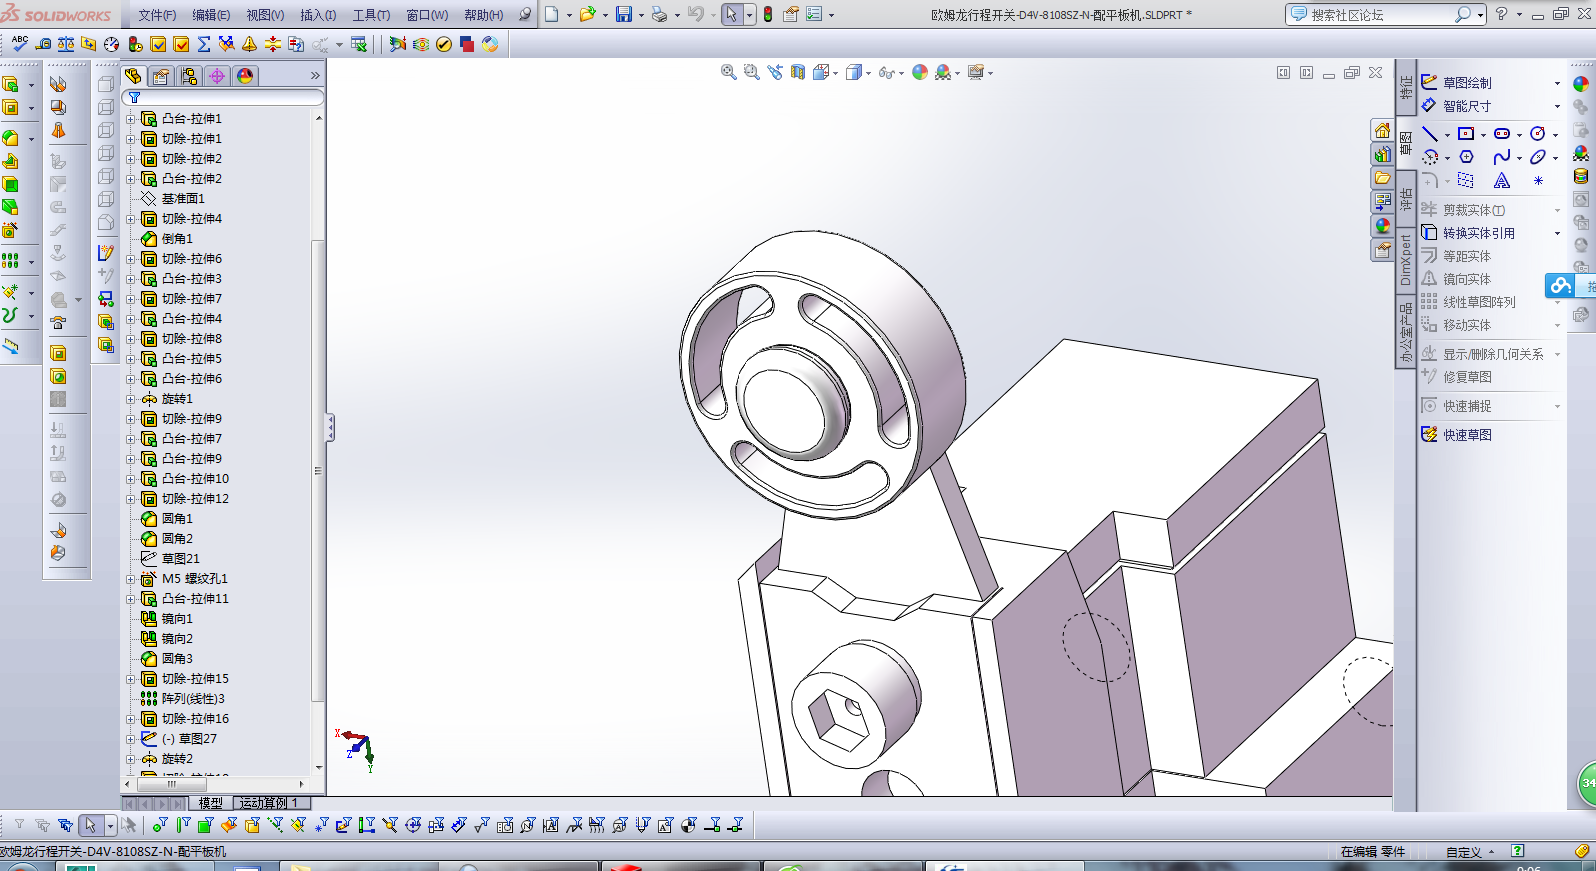Screen dimensions: 1596x871
Task: Click the 转换实体引用 button
Action: pos(1468,233)
